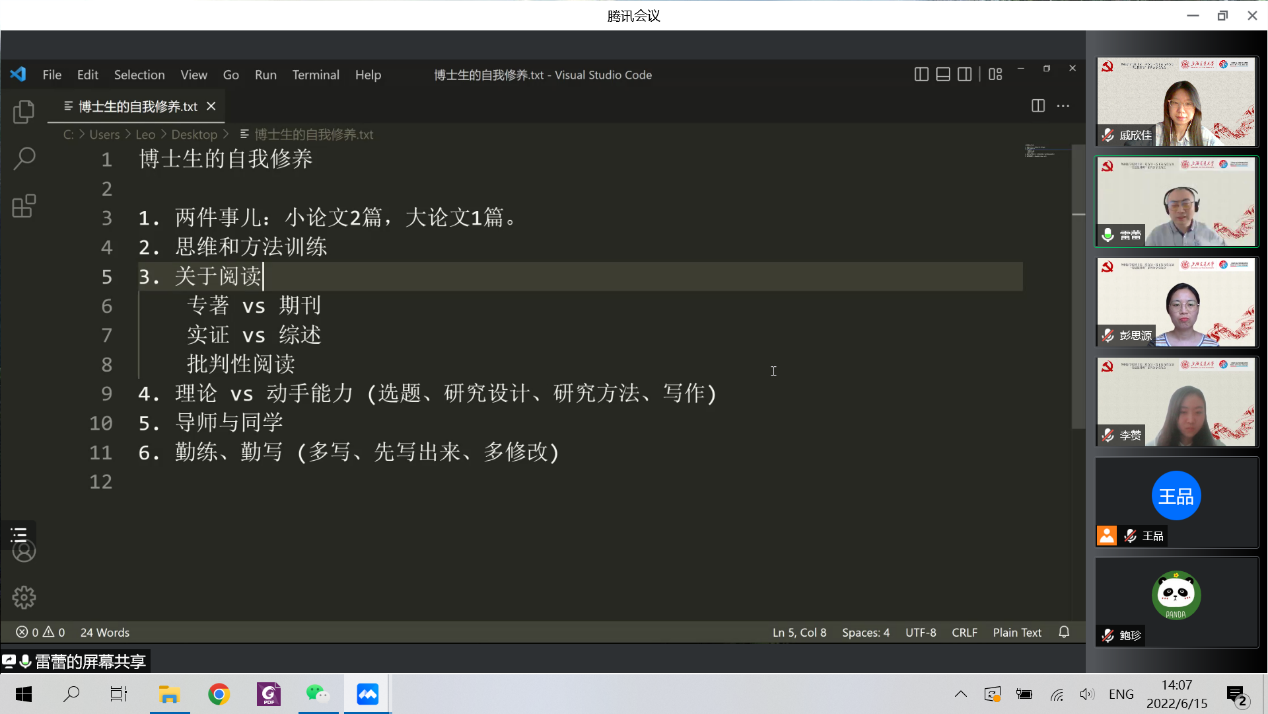Toggle the bottom panel visibility
Screen dimensions: 1268x714
(943, 74)
